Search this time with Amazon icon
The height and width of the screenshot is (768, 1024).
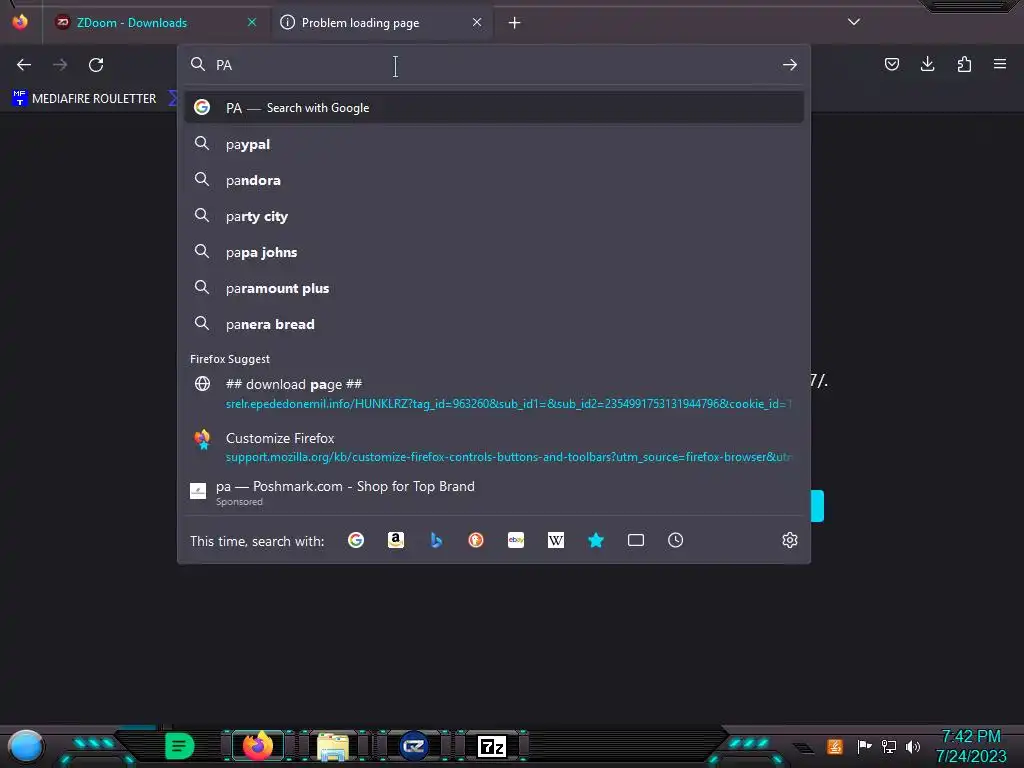[x=396, y=540]
